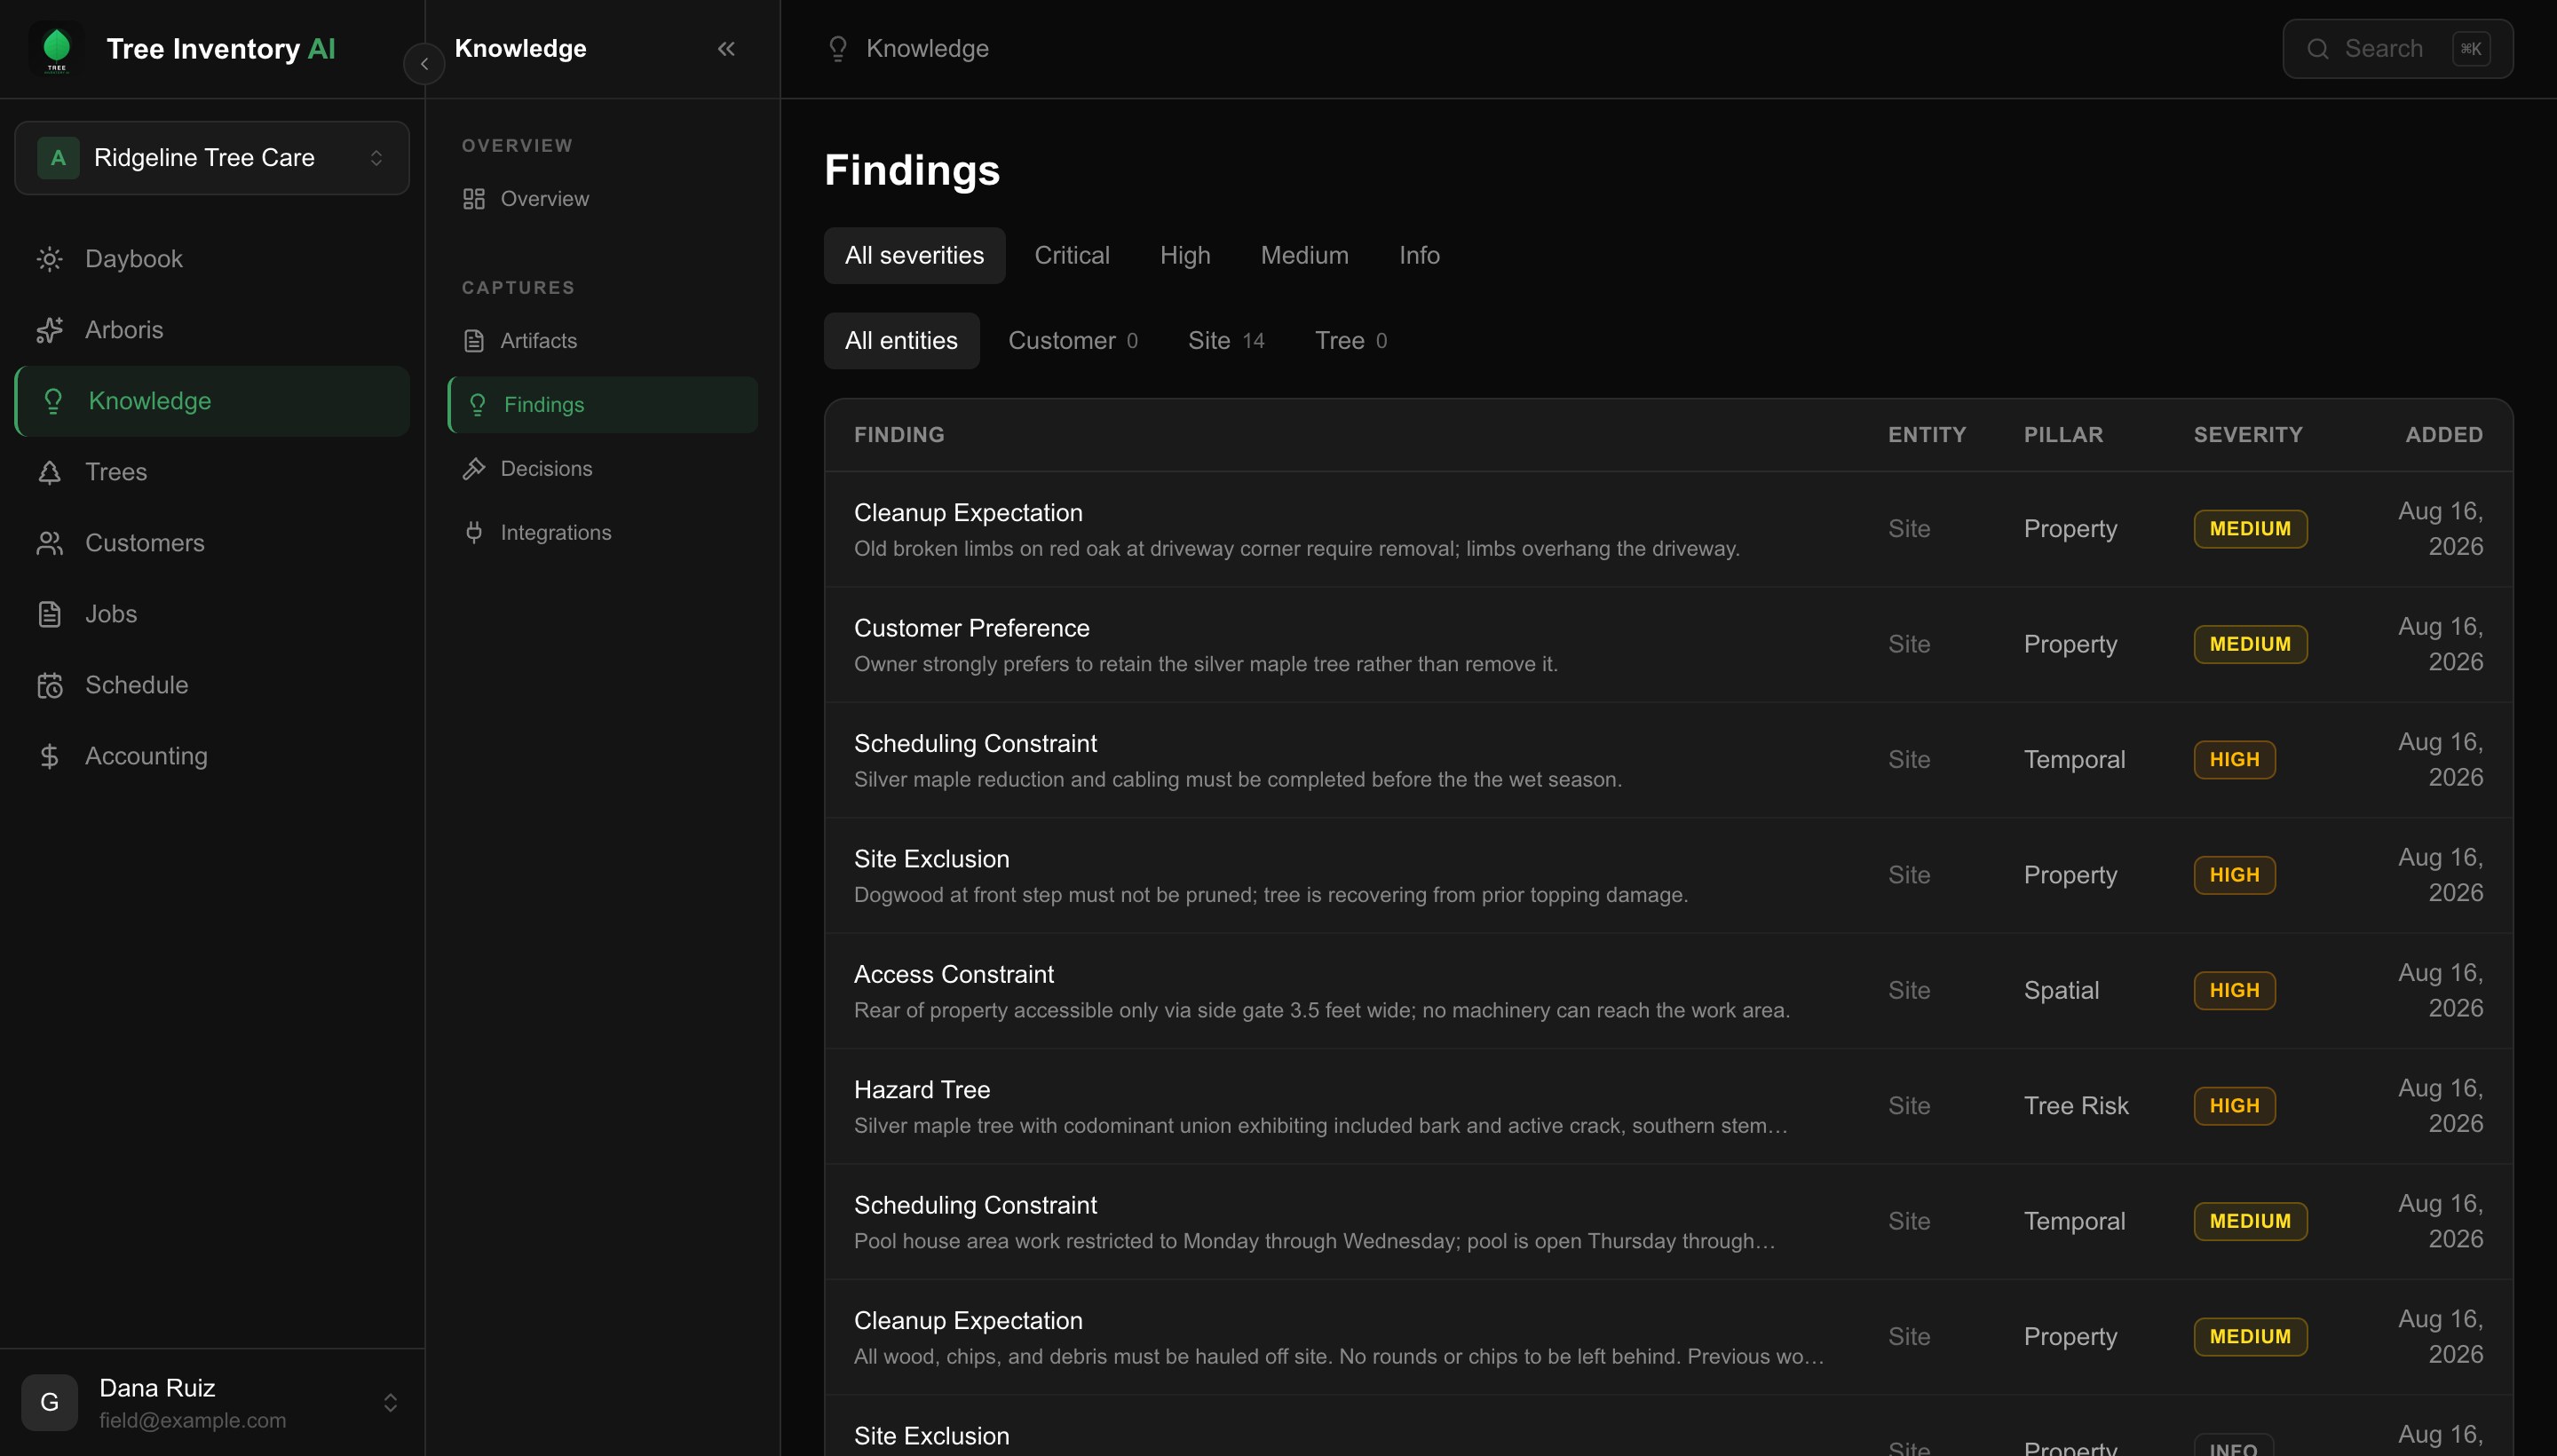Click the Accounting dollar icon
Screen dimensions: 2557x1456
tap(49, 756)
